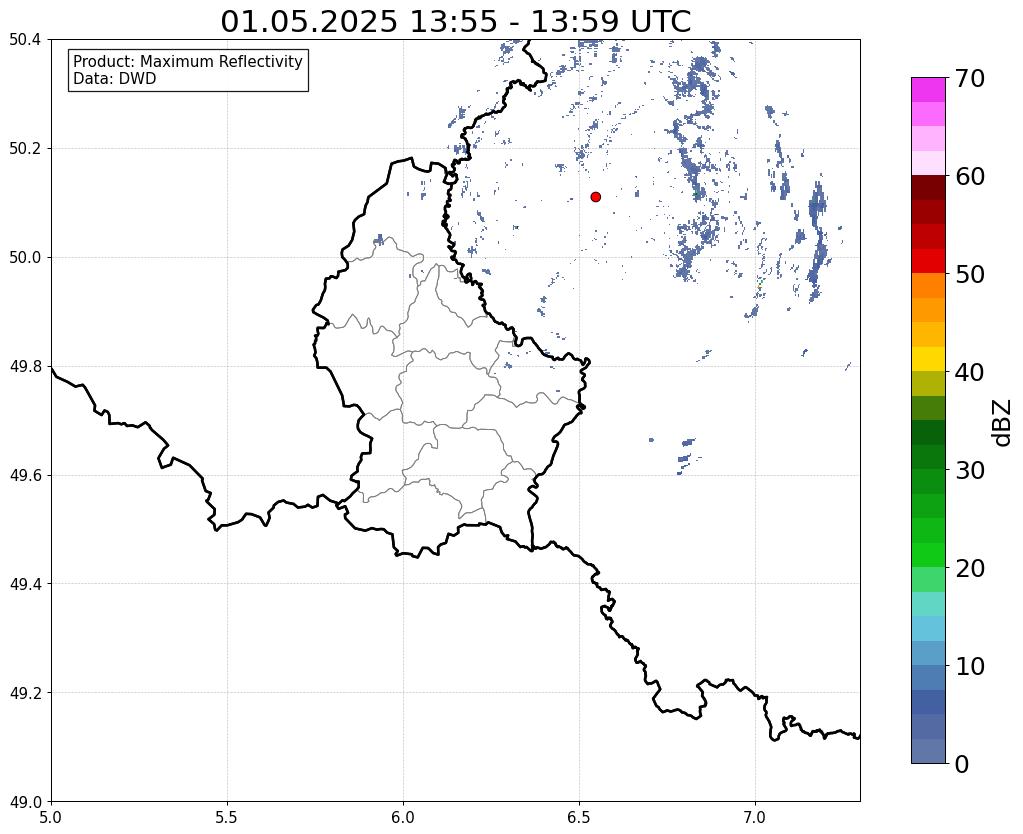Click the dark red band just below 60 dBZ
The image size is (1023, 834).
click(928, 187)
